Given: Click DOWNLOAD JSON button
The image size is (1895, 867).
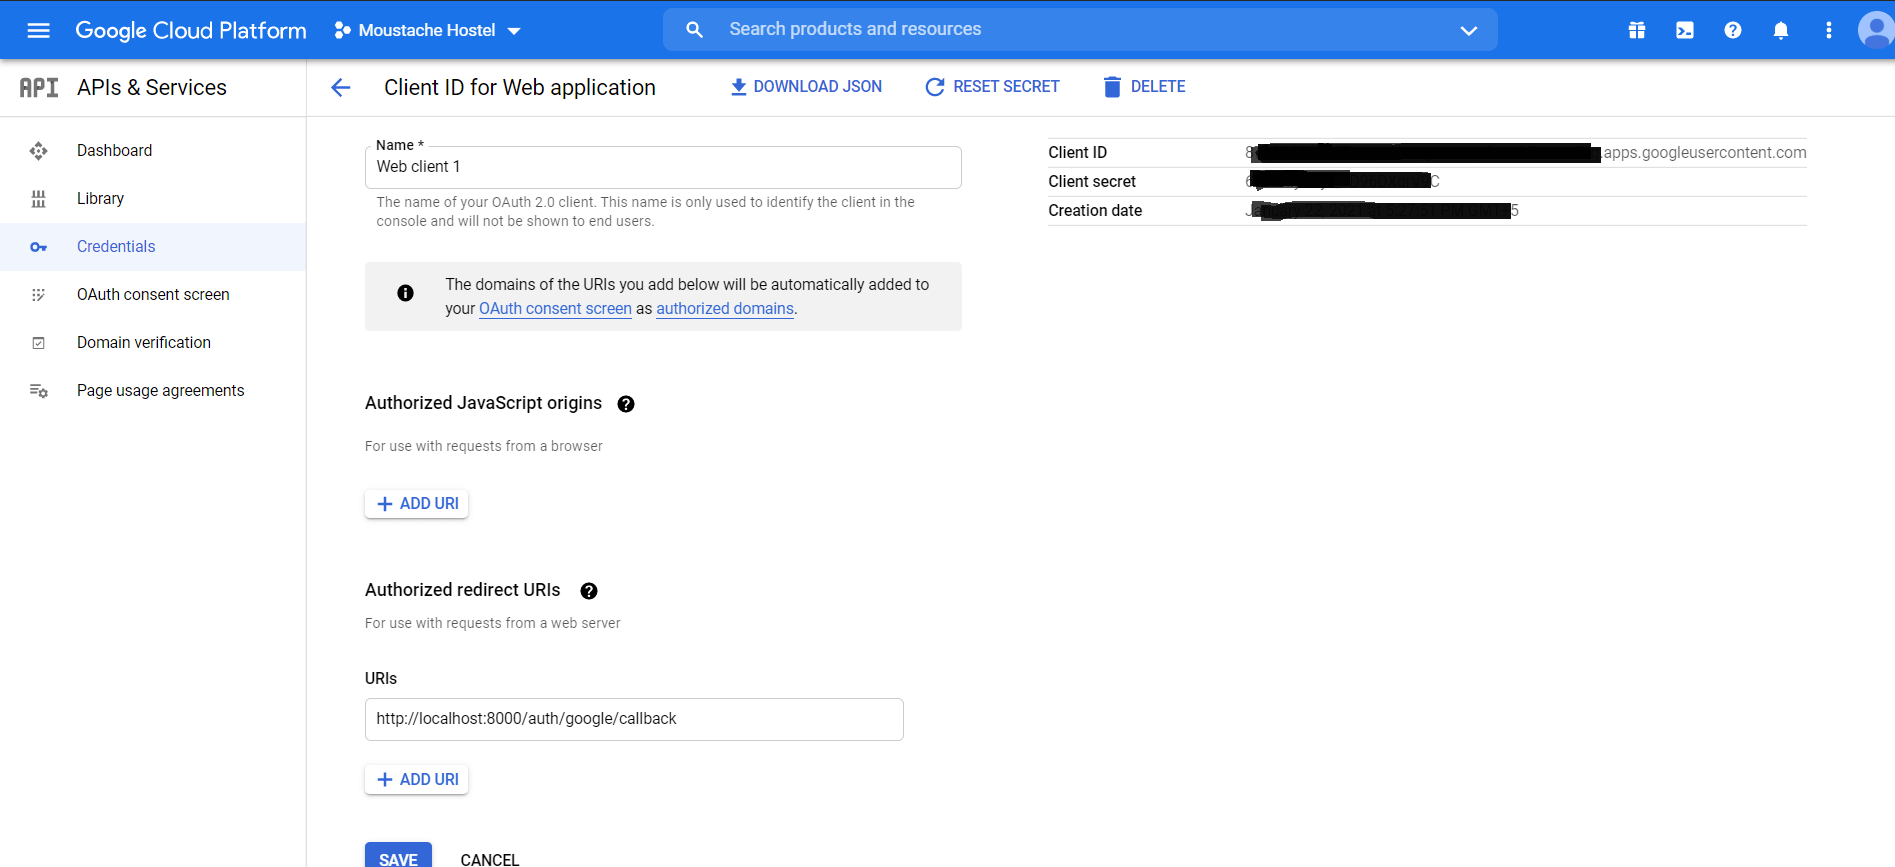Looking at the screenshot, I should click(x=806, y=87).
